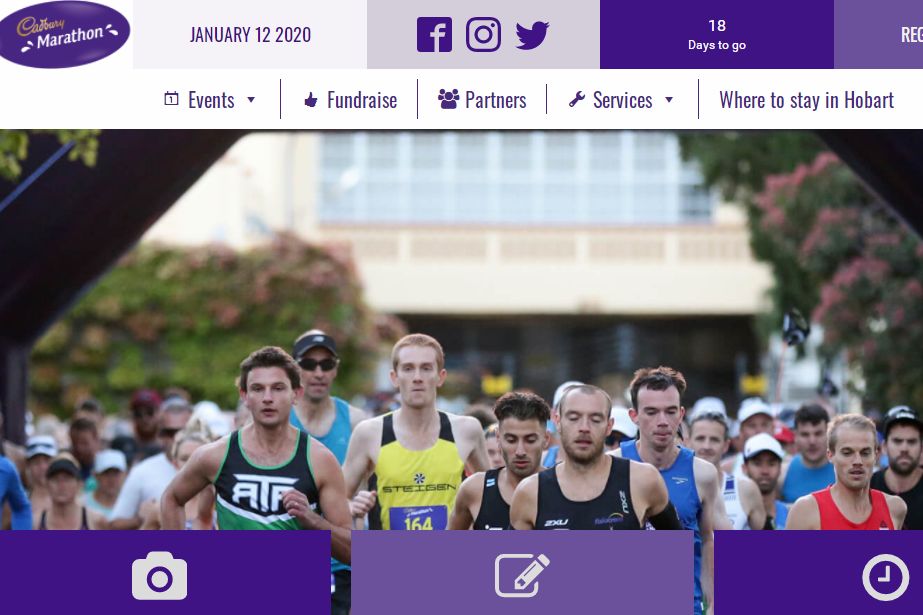Open Where to stay in Hobart
Viewport: 923px width, 615px height.
pyautogui.click(x=806, y=100)
